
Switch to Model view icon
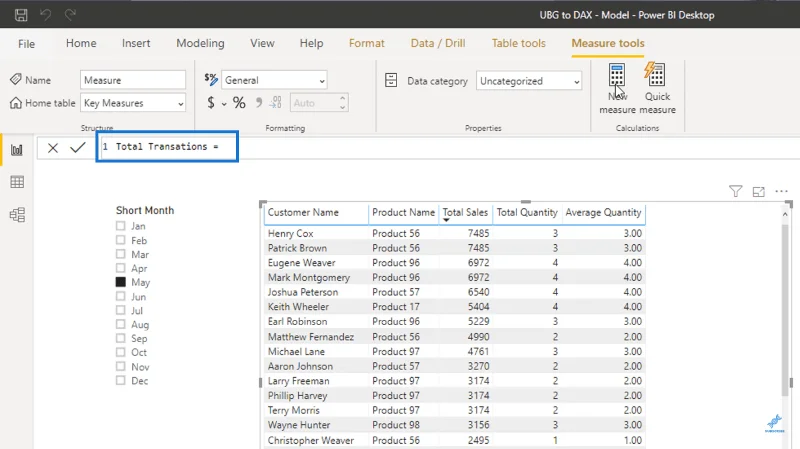point(17,215)
